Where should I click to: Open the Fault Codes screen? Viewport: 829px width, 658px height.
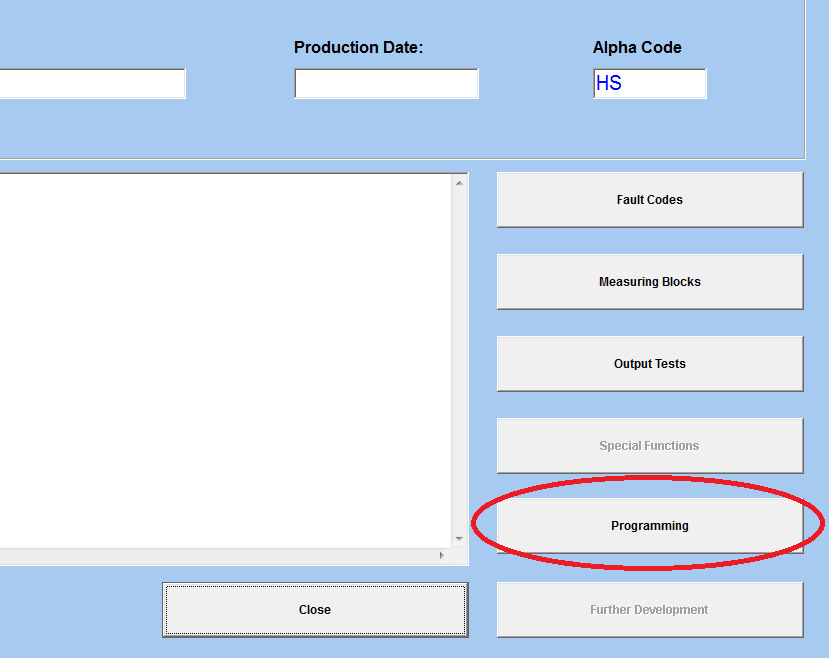(650, 200)
